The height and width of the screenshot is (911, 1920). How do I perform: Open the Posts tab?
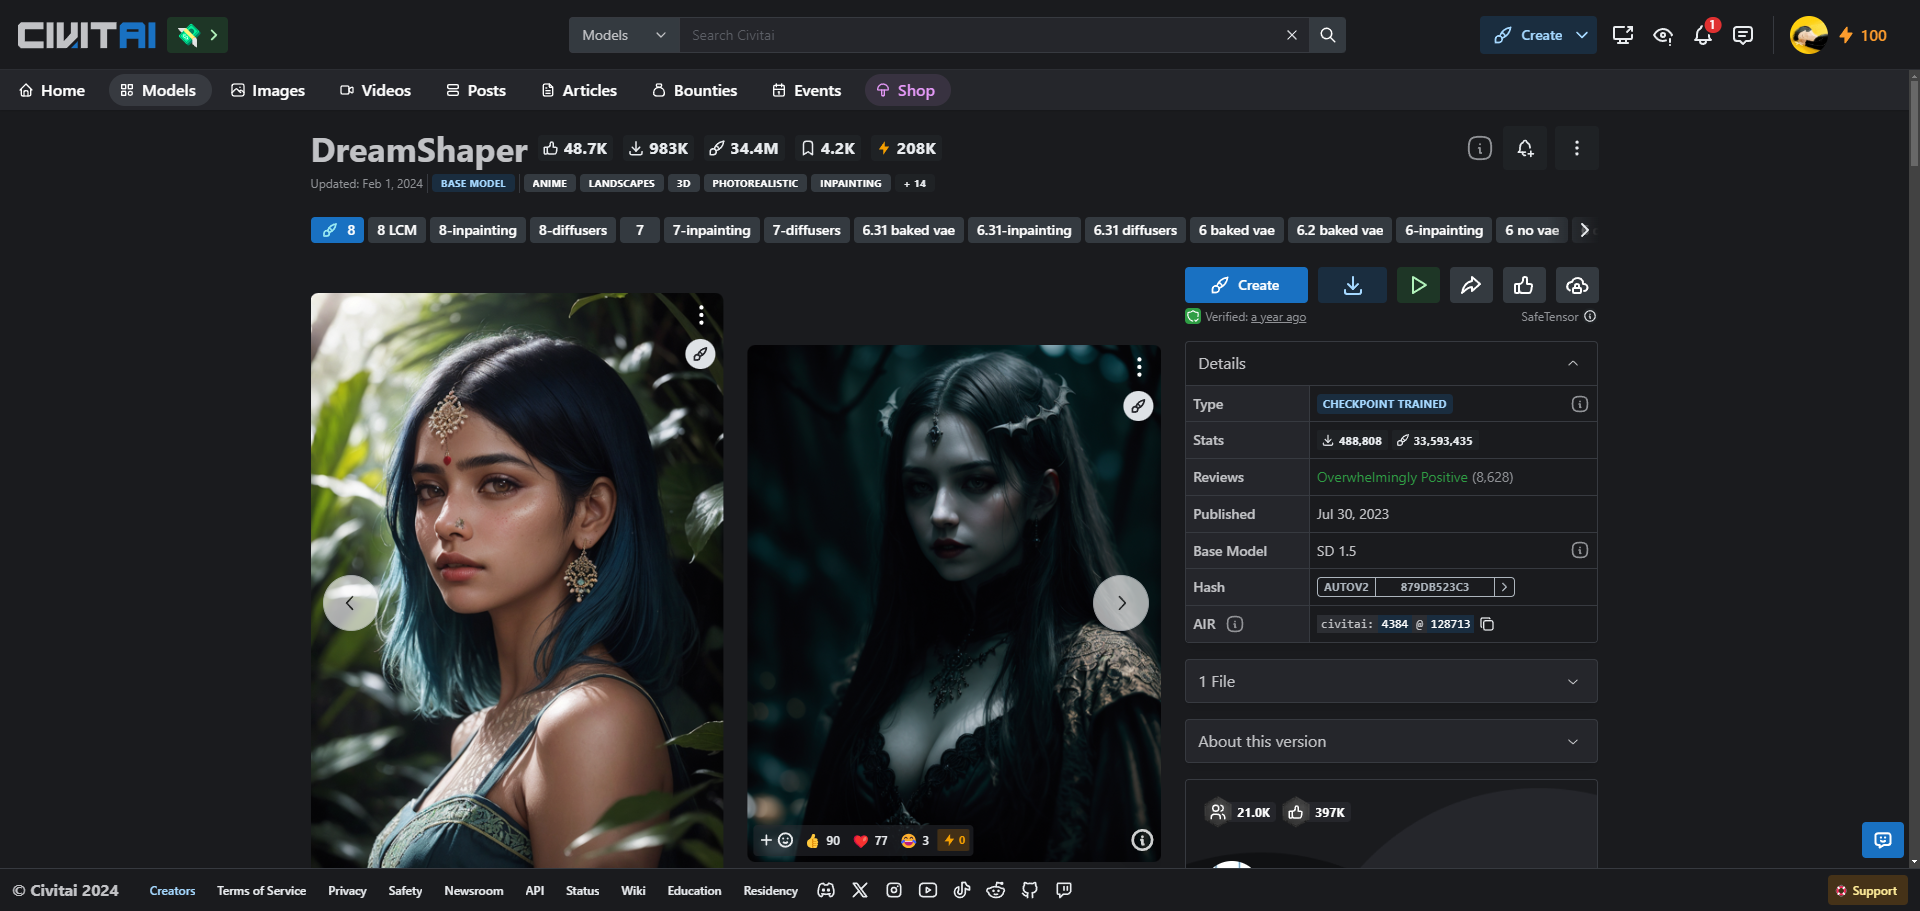(x=476, y=90)
